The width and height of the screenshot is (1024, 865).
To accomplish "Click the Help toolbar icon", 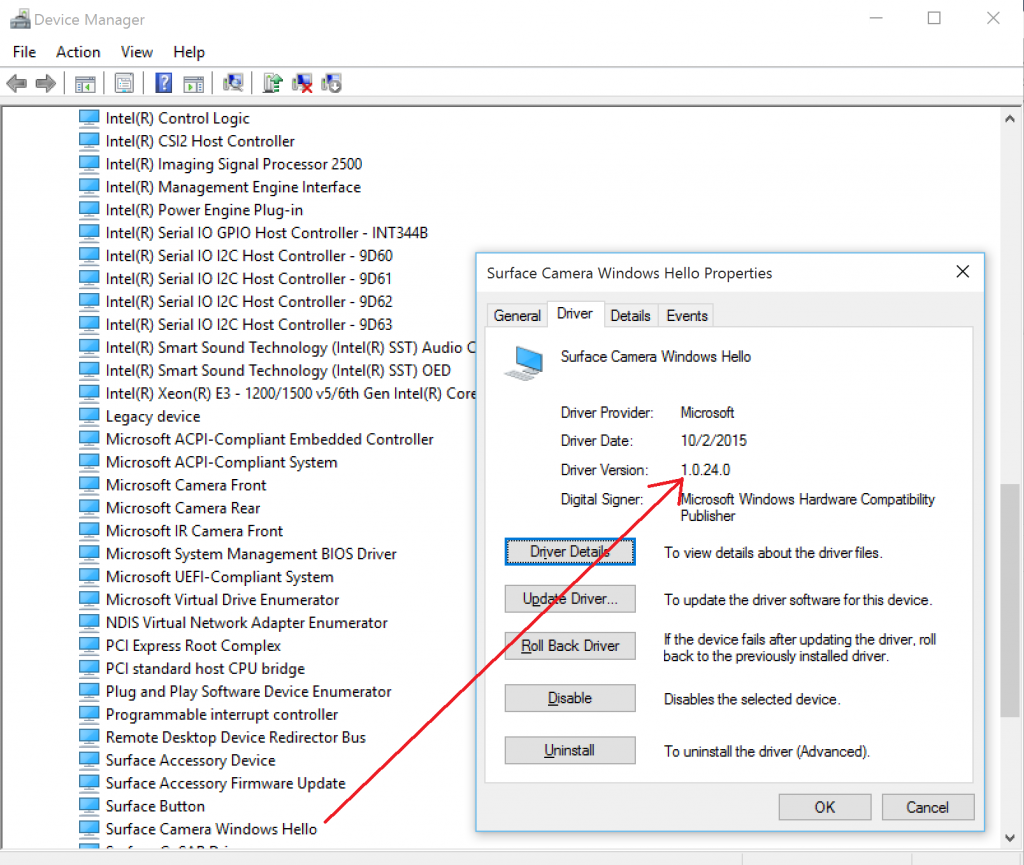I will 163,83.
